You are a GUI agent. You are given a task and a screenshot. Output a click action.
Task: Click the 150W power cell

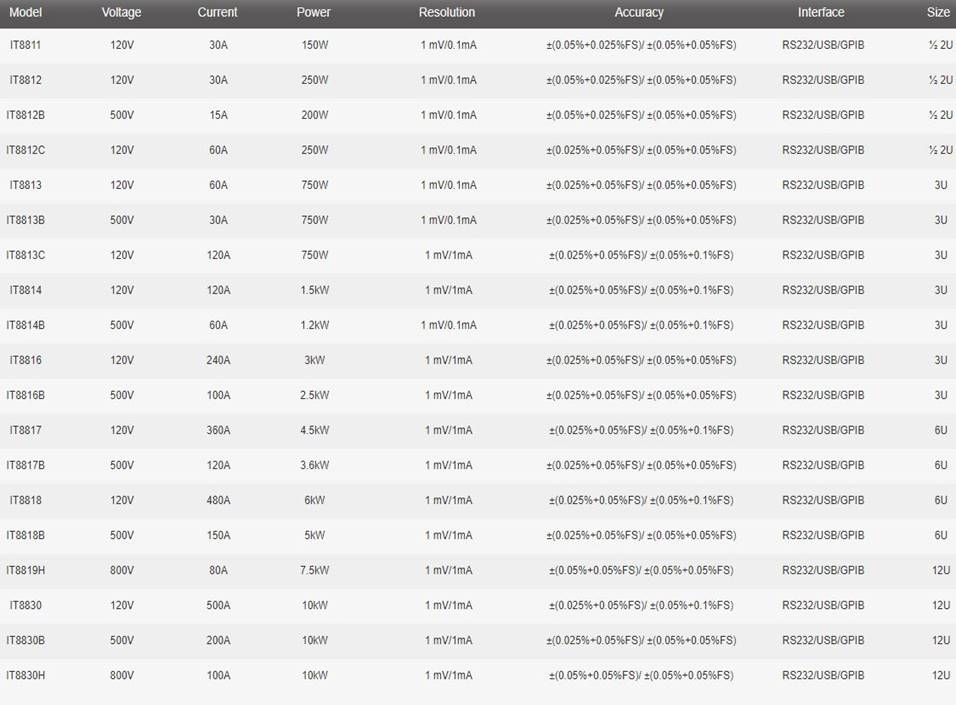click(315, 45)
